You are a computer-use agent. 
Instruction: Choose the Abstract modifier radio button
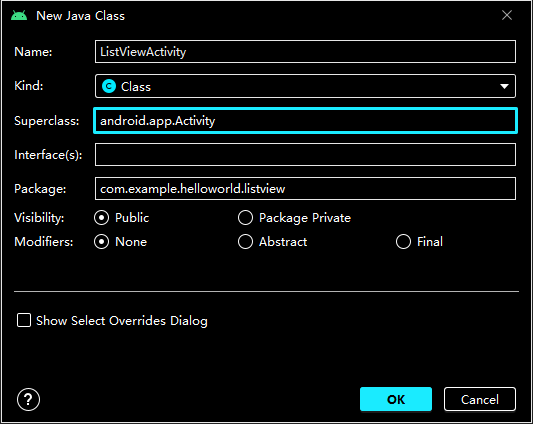[245, 242]
